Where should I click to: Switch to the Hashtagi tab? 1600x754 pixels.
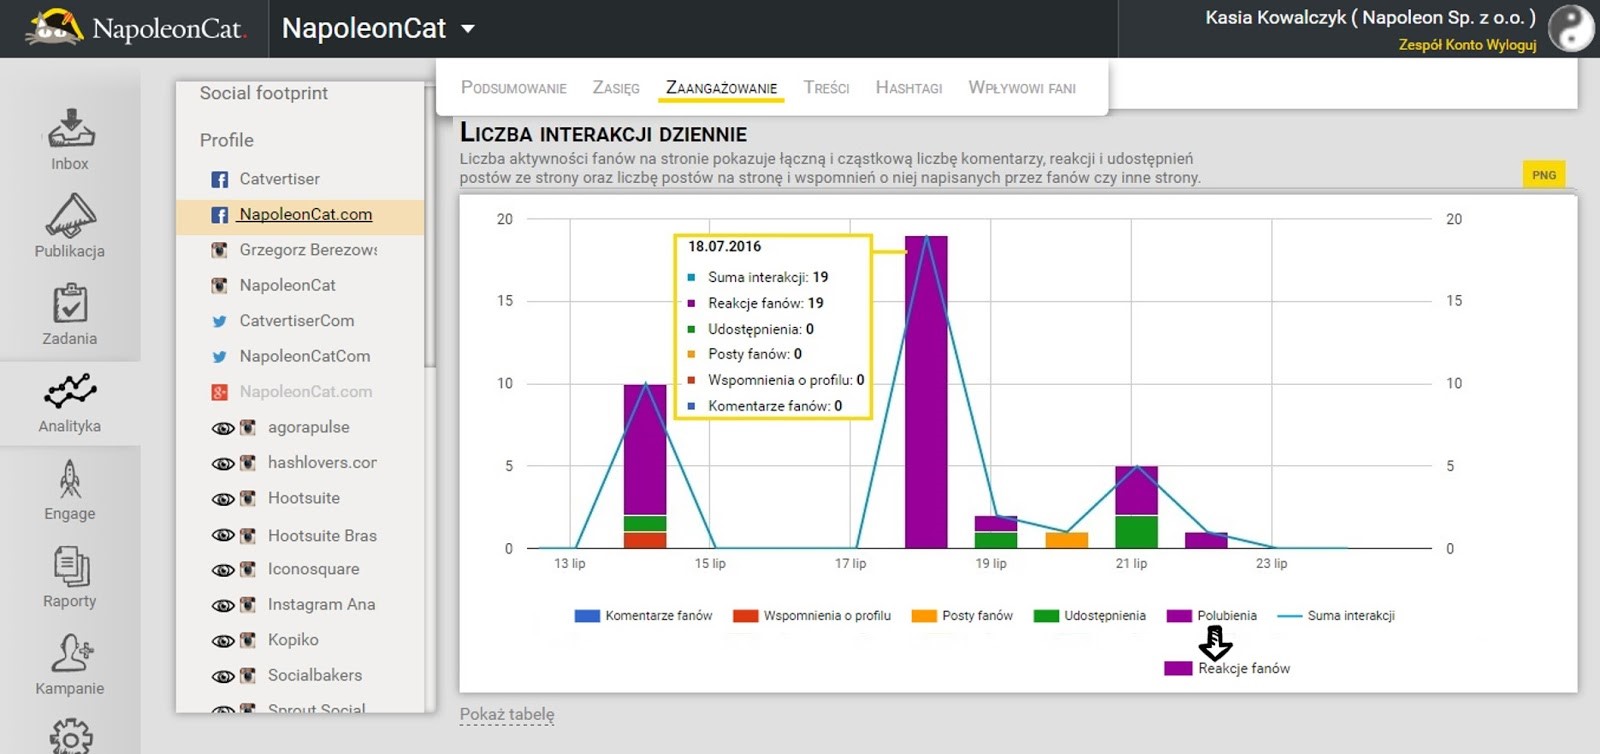(x=908, y=88)
